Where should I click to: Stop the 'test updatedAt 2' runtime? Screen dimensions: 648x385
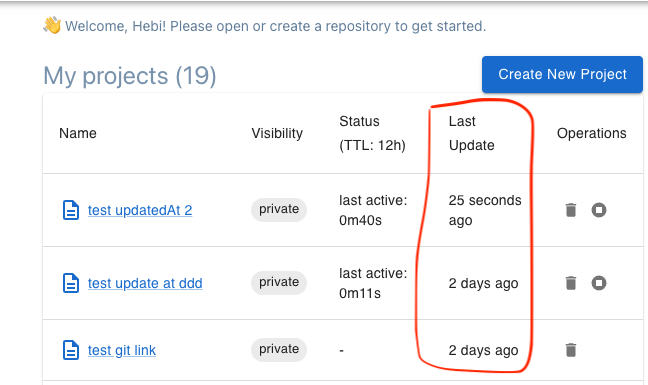(599, 210)
